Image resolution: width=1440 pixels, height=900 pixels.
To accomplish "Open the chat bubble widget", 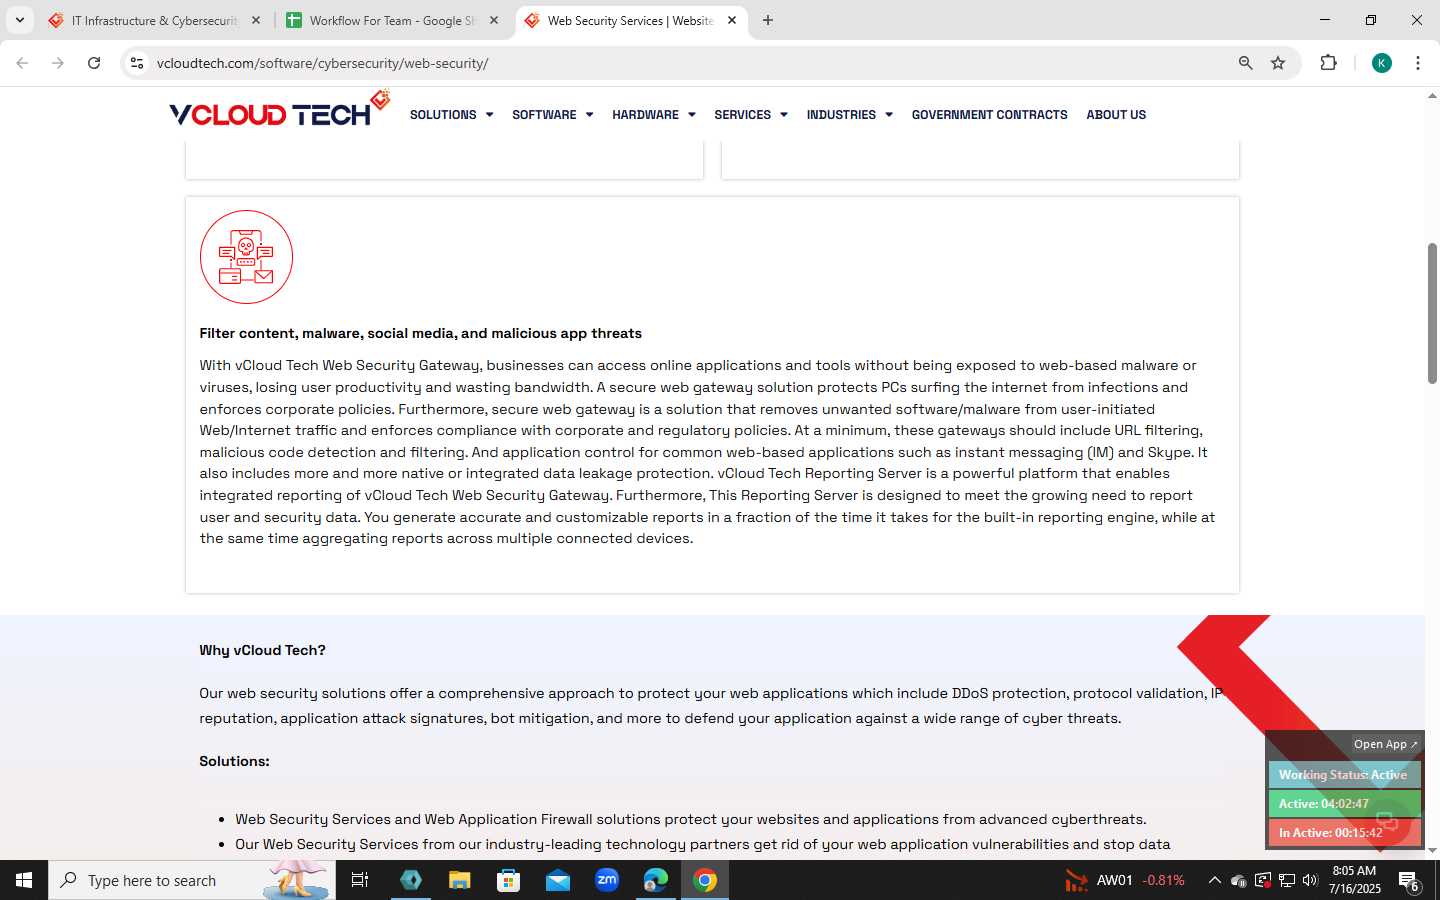I will point(1386,822).
